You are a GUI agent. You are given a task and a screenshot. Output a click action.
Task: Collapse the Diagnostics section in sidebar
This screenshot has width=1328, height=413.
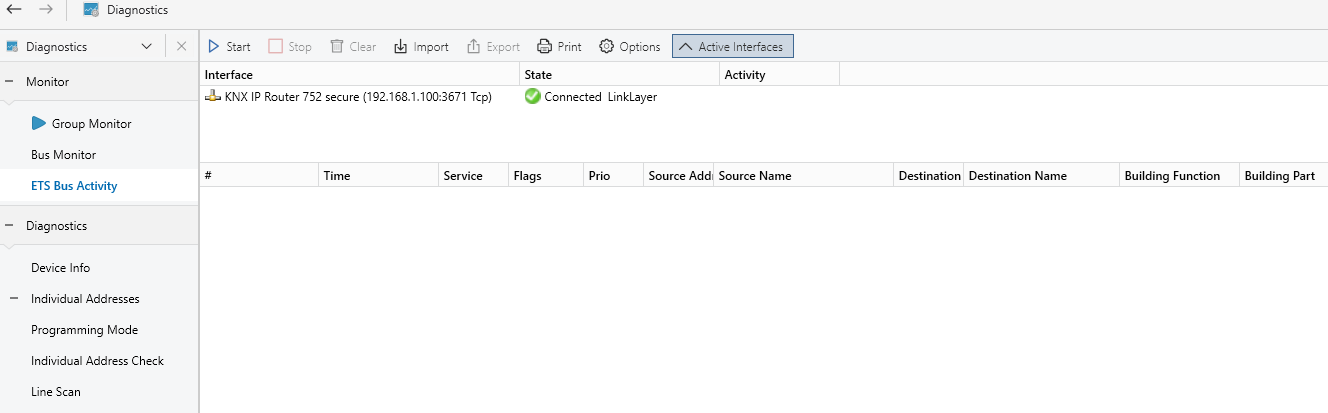pyautogui.click(x=9, y=226)
